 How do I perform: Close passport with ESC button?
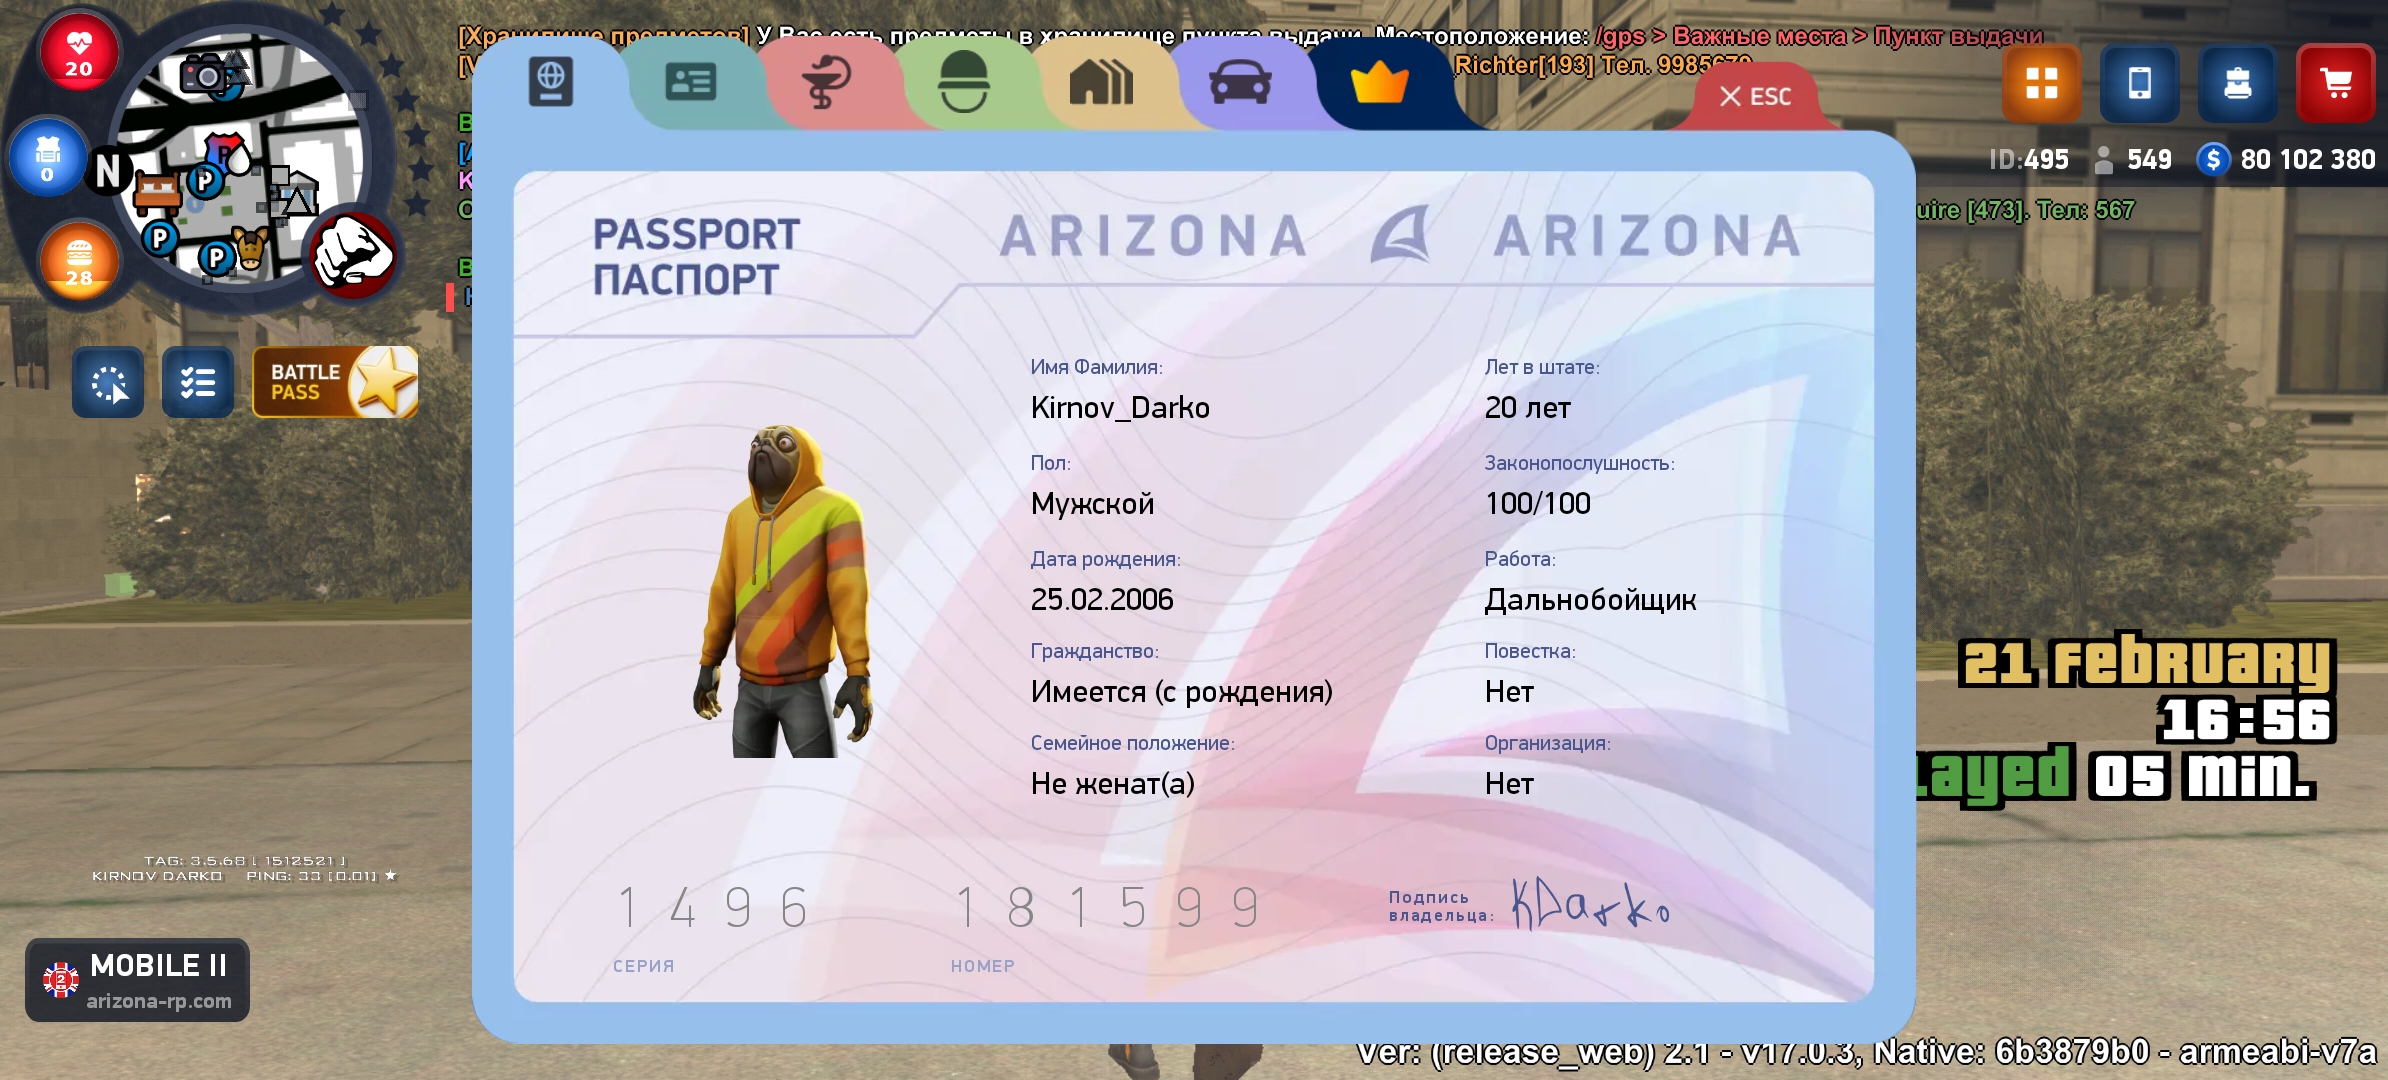coord(1755,97)
